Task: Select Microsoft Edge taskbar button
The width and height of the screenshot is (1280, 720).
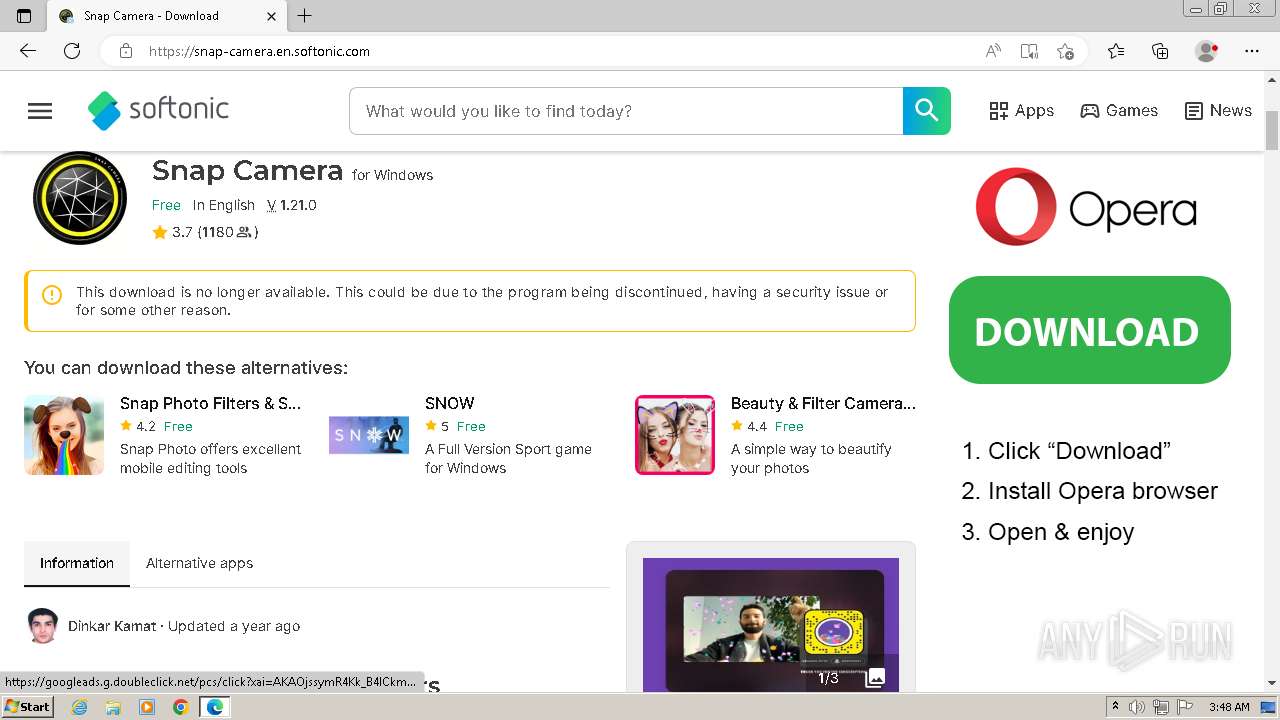Action: coord(214,707)
